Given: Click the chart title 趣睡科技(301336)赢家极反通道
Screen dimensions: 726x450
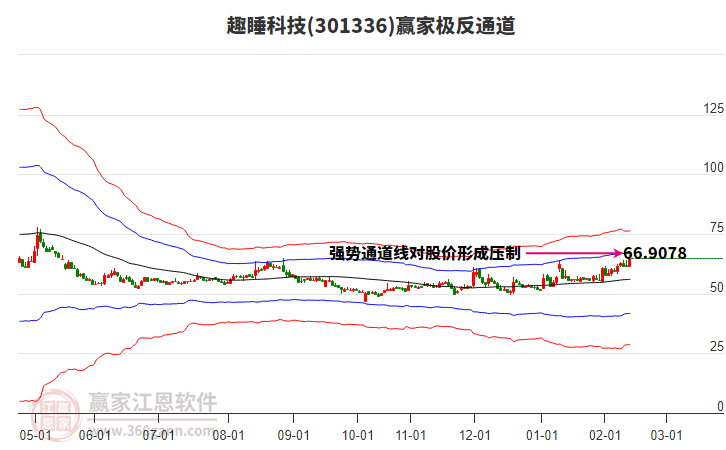Looking at the screenshot, I should (x=371, y=25).
